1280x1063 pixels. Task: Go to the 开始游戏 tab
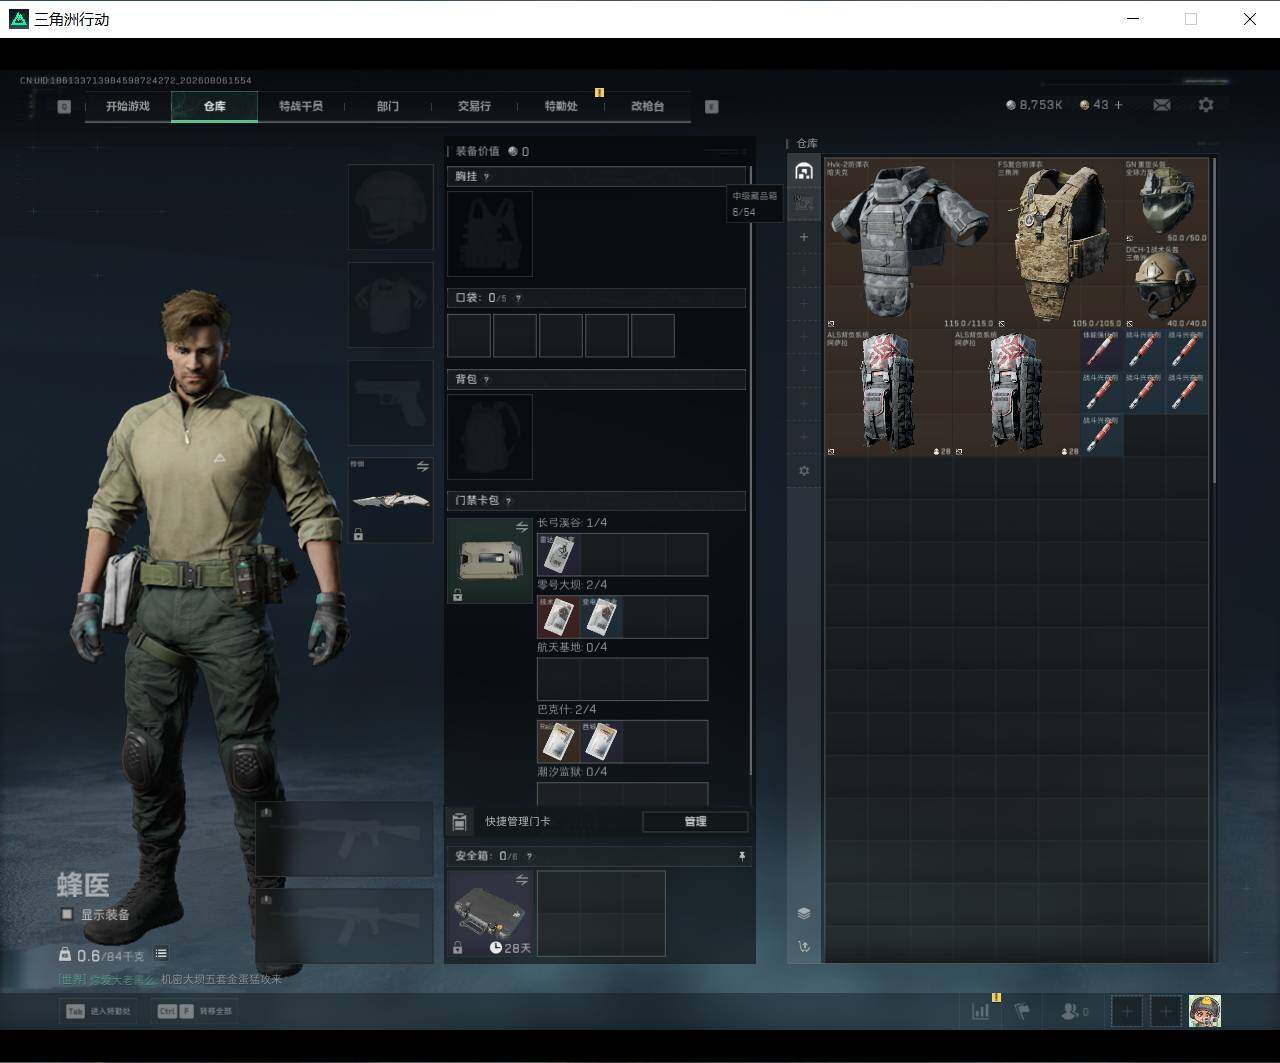[x=128, y=106]
